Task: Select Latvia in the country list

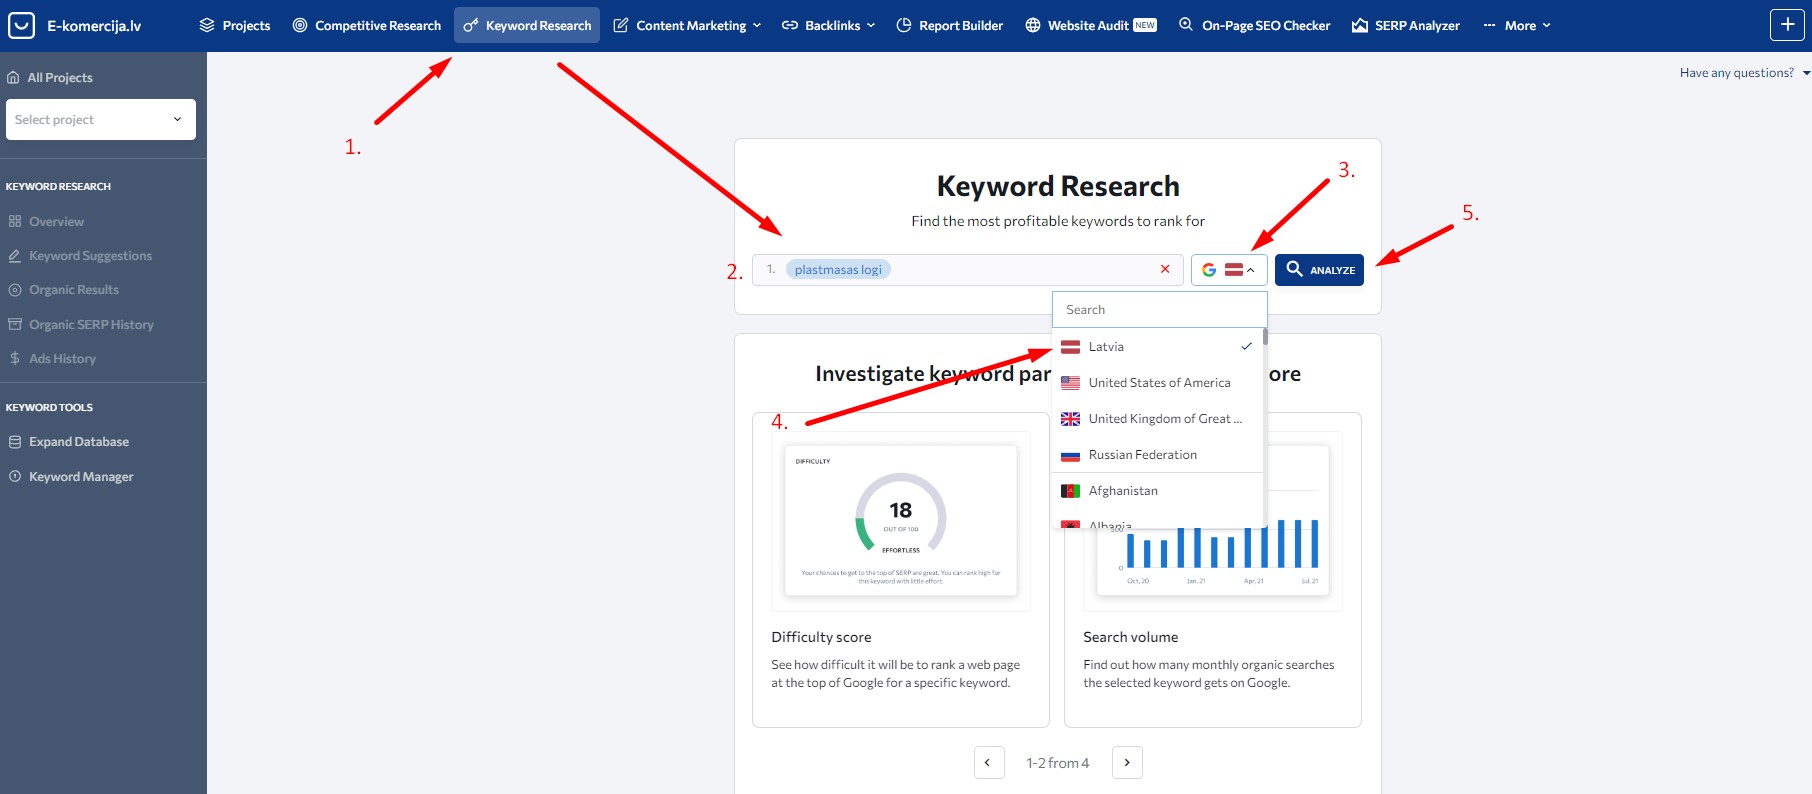Action: pyautogui.click(x=1106, y=347)
